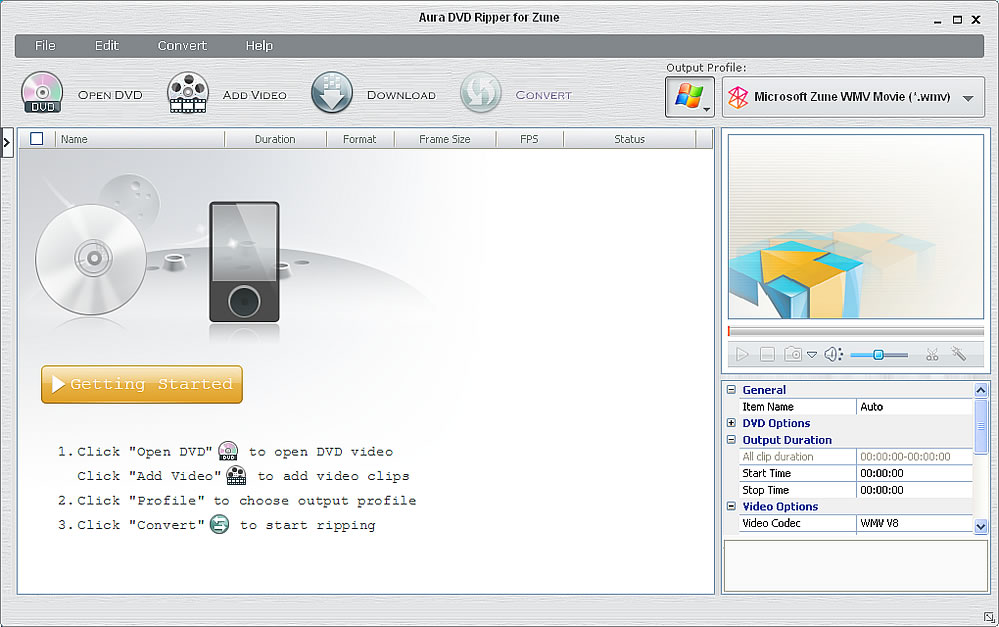The height and width of the screenshot is (627, 999).
Task: Click the Stop Time value field
Action: click(914, 490)
